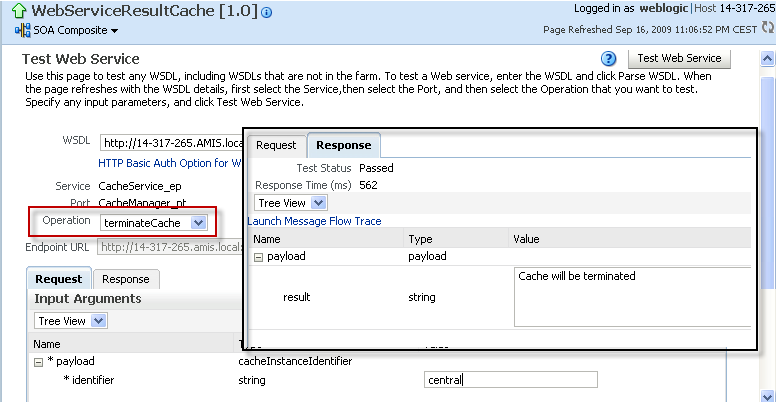
Task: Click the identifier input field containing central
Action: point(510,380)
